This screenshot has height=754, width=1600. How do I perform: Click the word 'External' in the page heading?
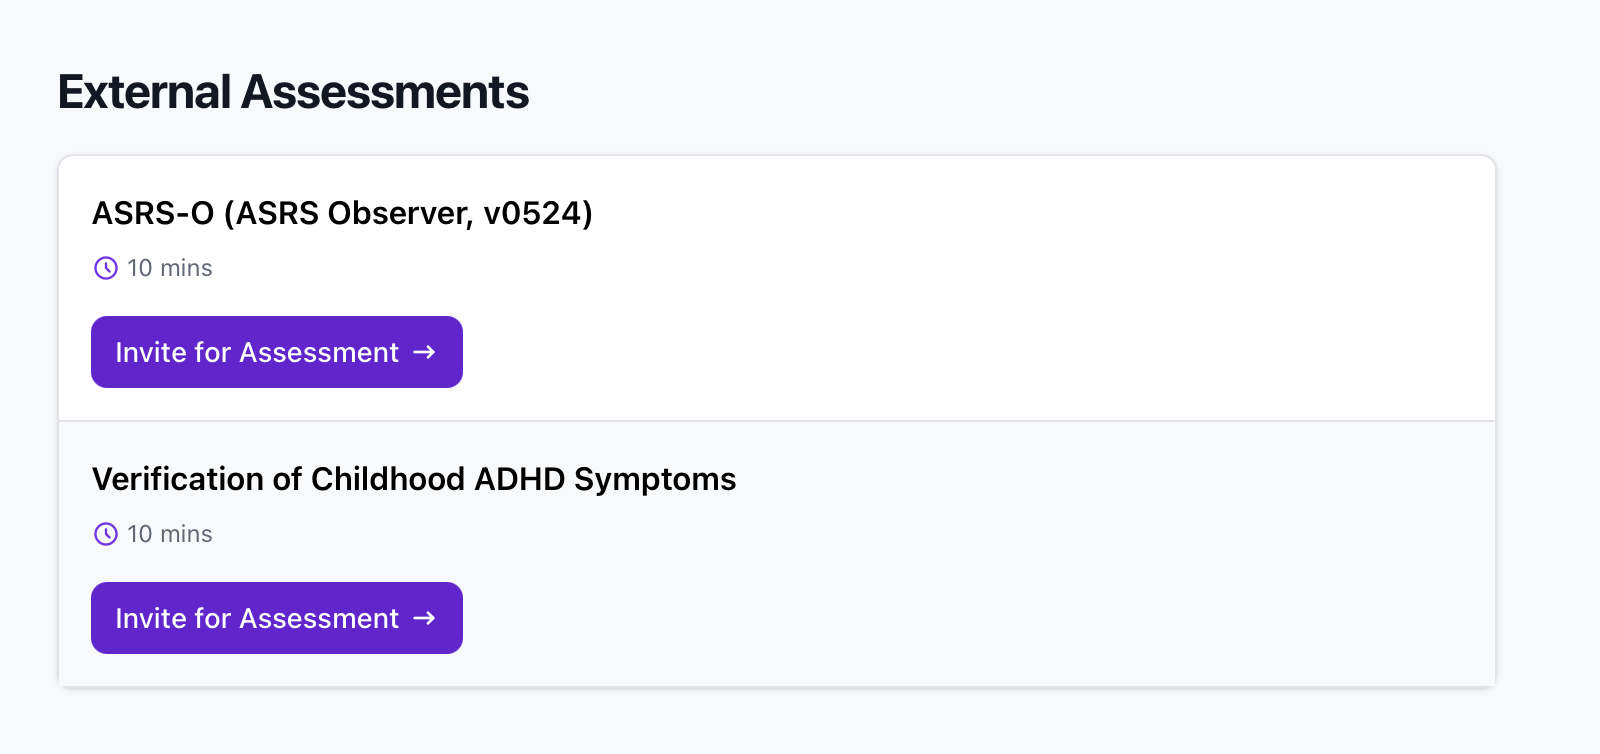145,92
